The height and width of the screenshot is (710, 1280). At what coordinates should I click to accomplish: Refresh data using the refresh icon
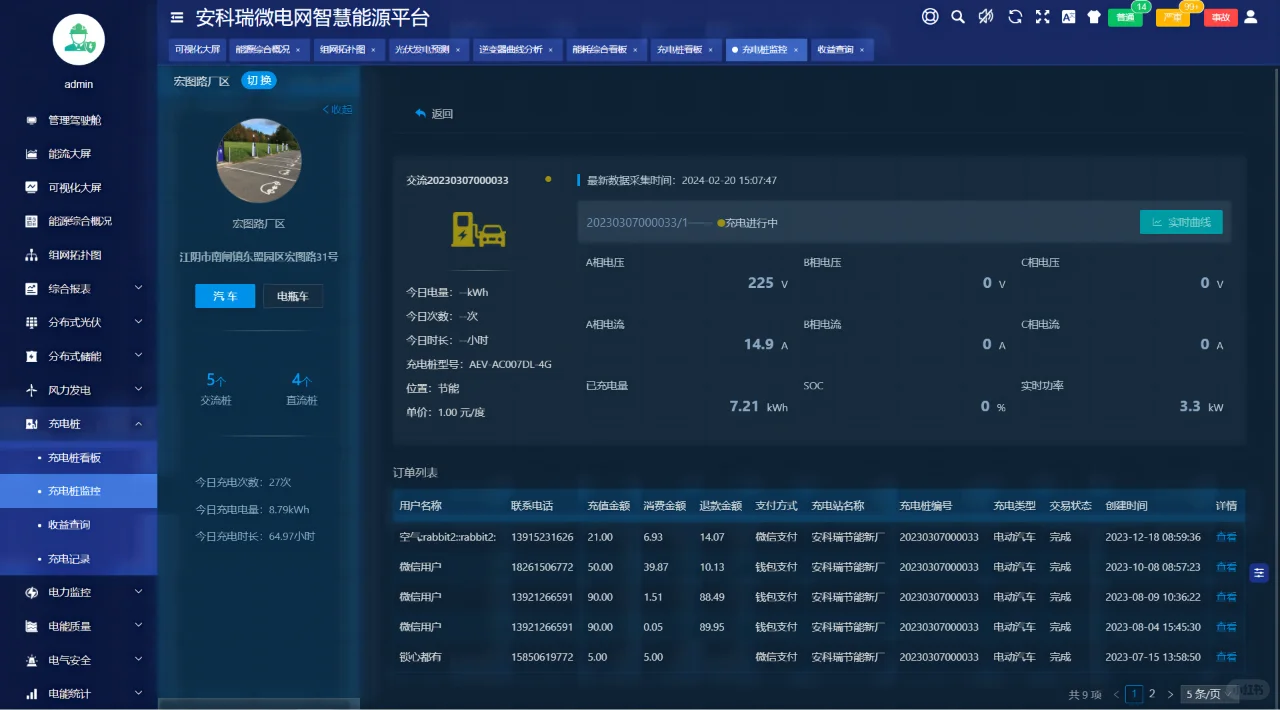pos(1014,17)
